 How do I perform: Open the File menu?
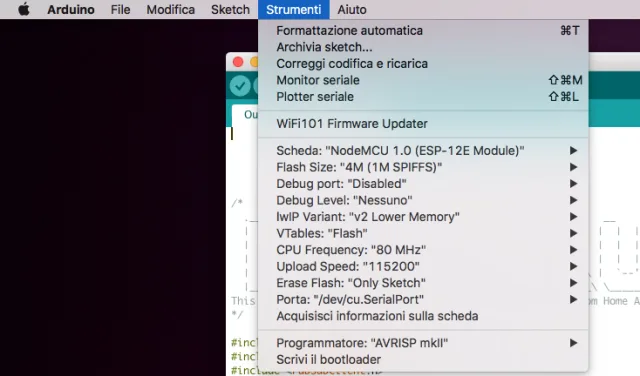120,9
